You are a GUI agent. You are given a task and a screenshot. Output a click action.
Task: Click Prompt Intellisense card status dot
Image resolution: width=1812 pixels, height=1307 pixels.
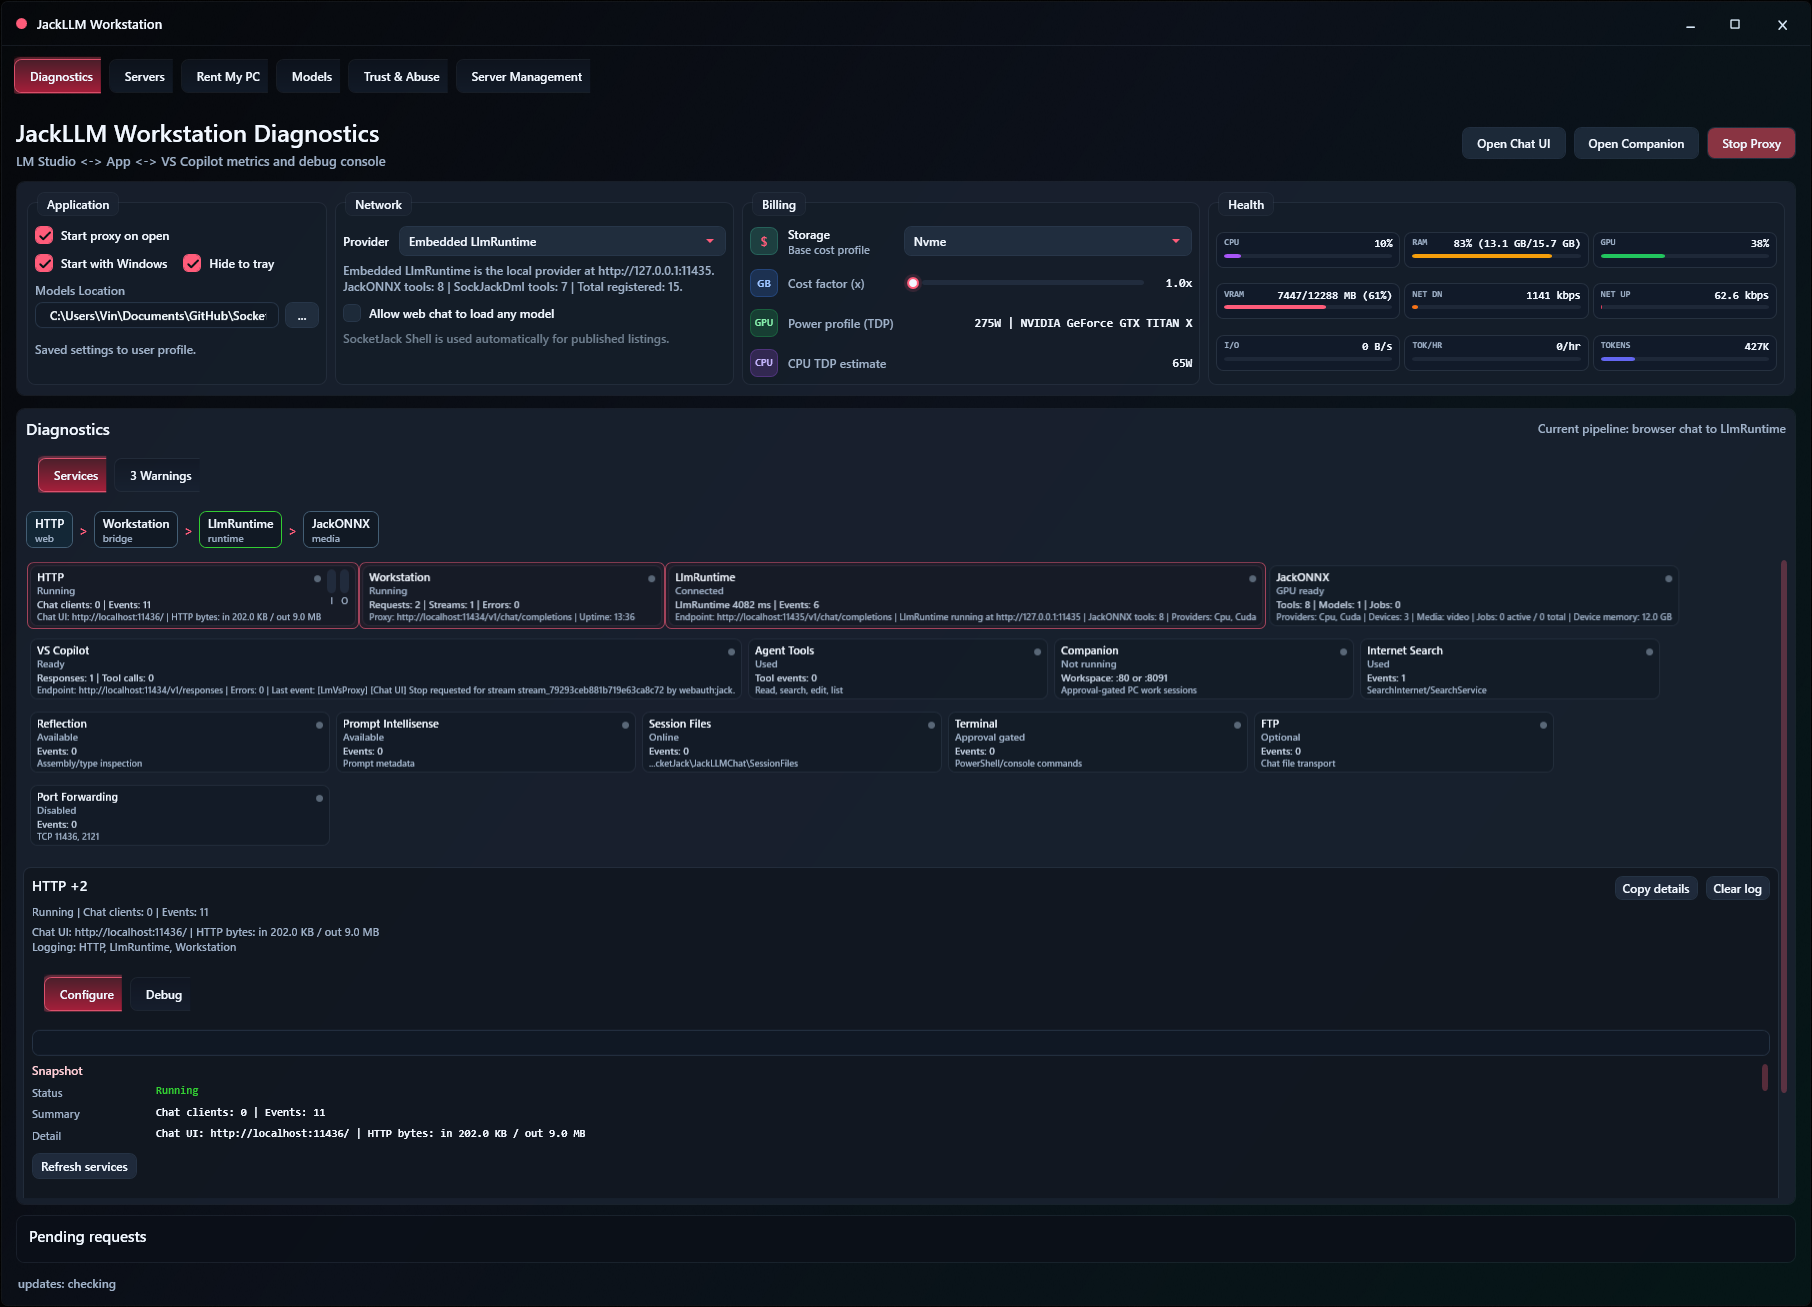(625, 725)
